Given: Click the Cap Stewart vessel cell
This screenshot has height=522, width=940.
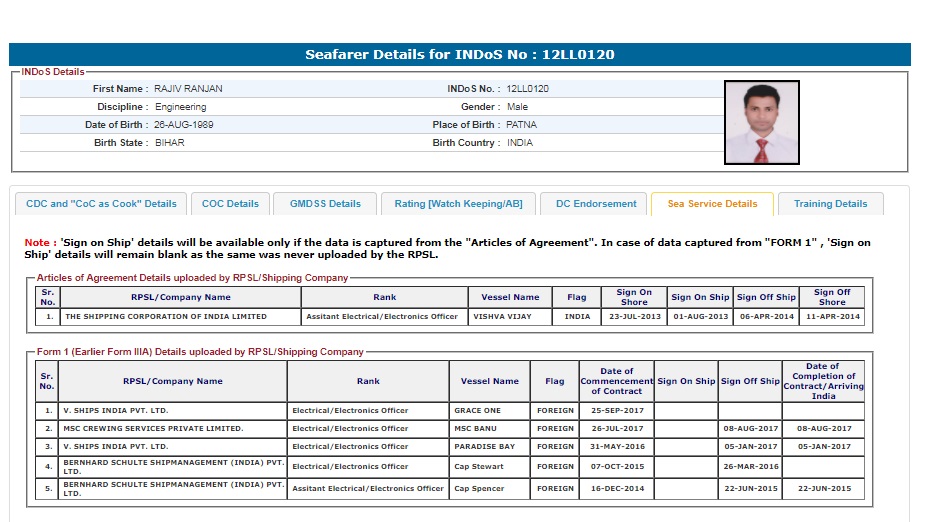Looking at the screenshot, I should (480, 466).
